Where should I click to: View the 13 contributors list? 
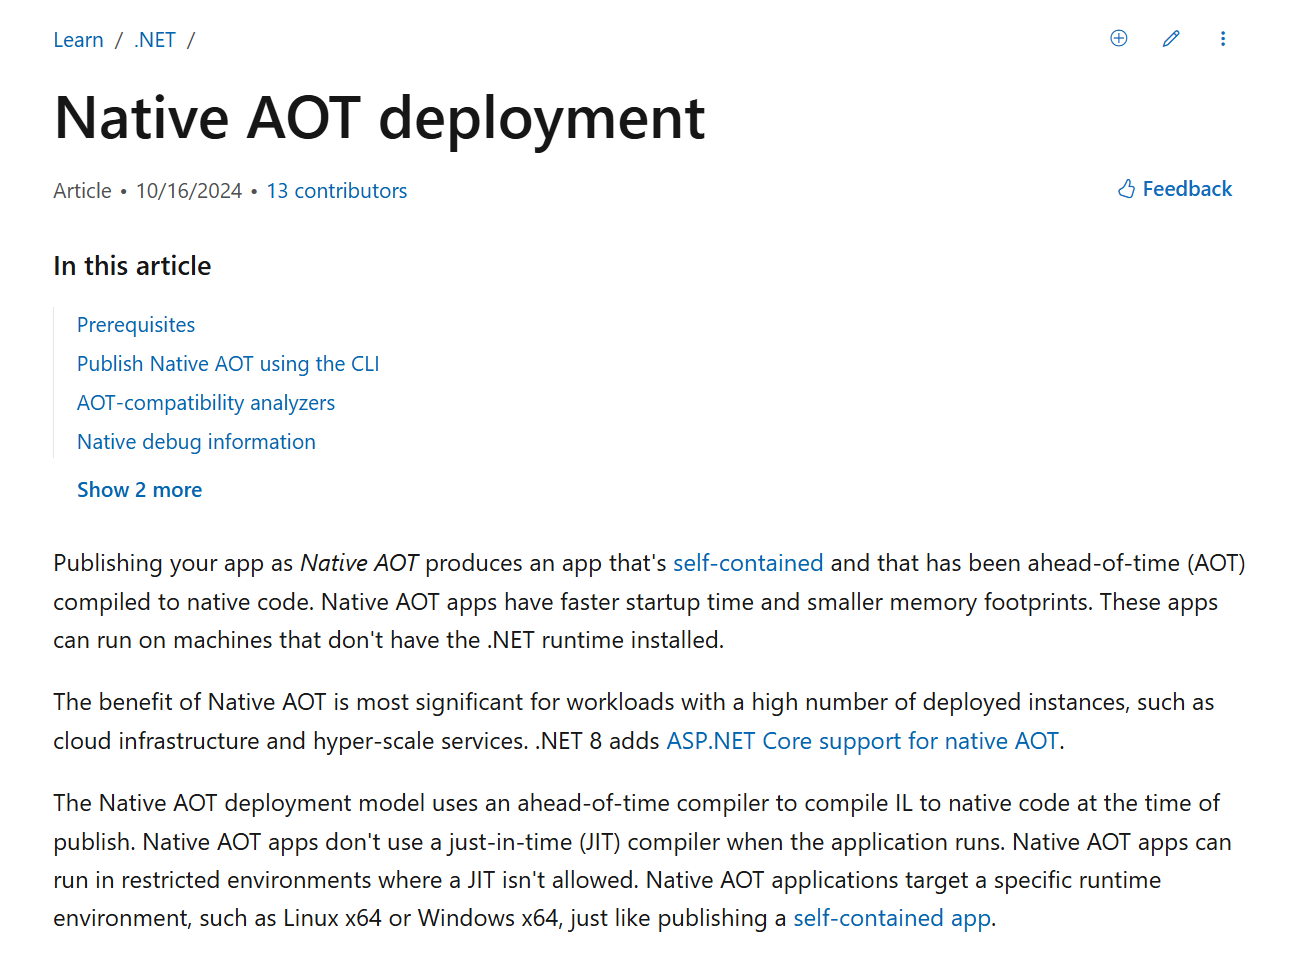pos(336,190)
